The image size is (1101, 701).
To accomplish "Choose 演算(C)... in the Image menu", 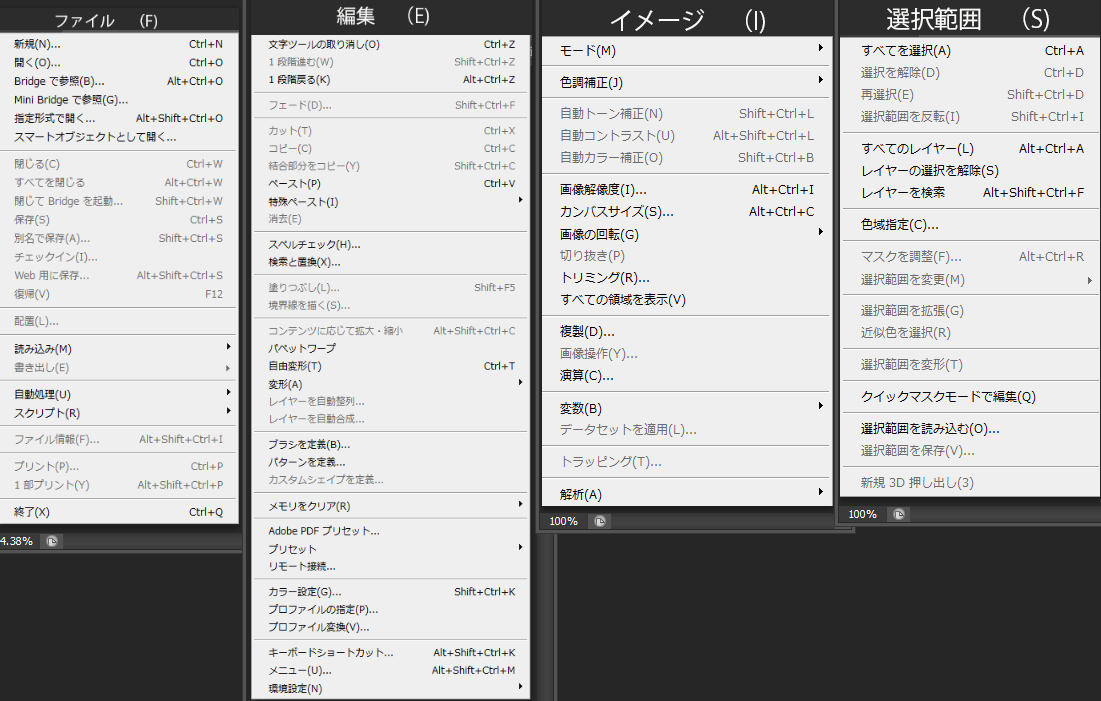I will pos(687,375).
